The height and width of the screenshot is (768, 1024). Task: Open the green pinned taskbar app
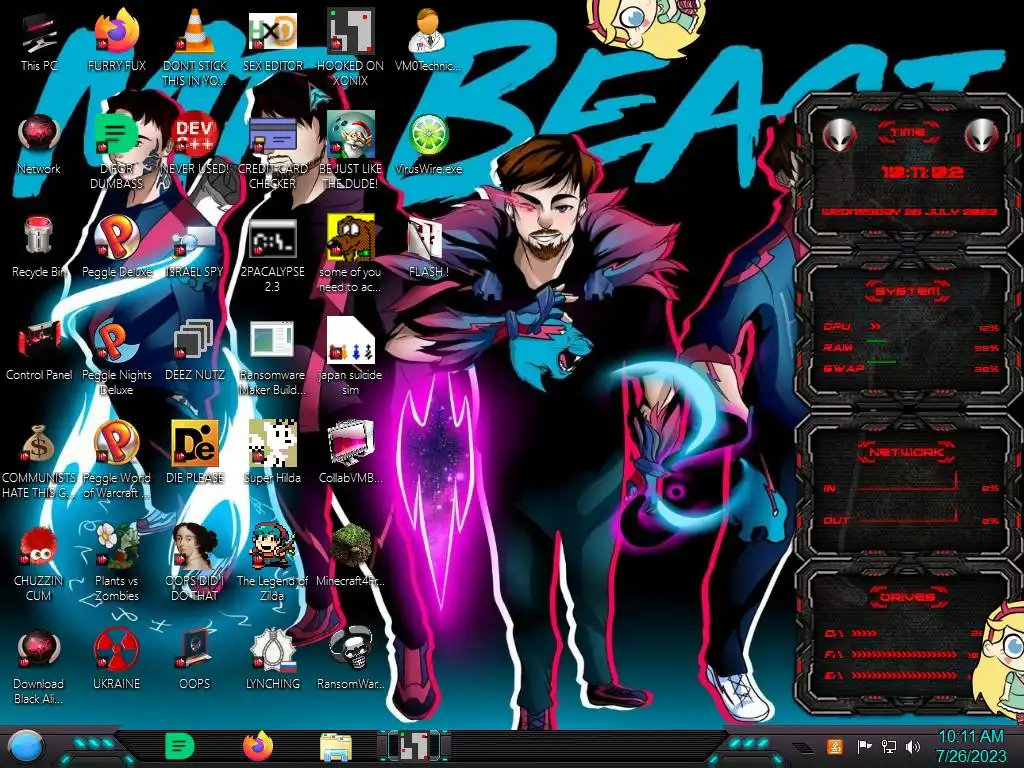tap(179, 746)
